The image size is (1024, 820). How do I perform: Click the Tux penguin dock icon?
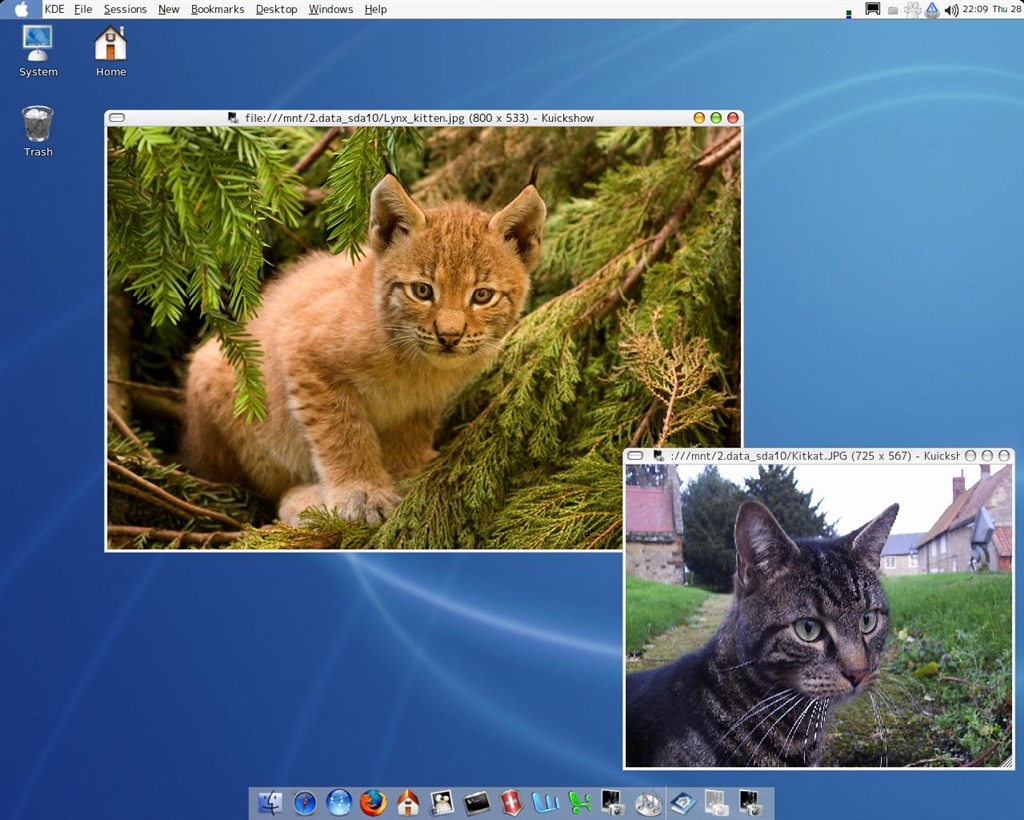click(x=441, y=802)
